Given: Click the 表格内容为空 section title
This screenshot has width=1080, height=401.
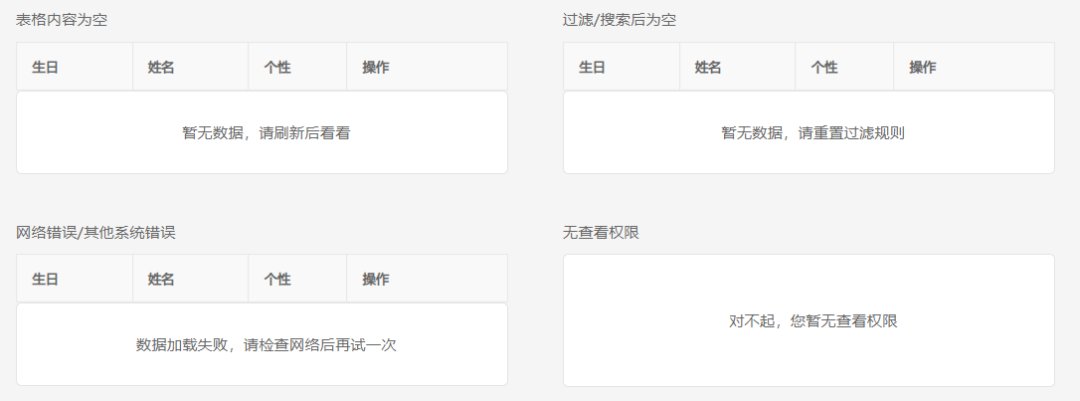Looking at the screenshot, I should 61,20.
